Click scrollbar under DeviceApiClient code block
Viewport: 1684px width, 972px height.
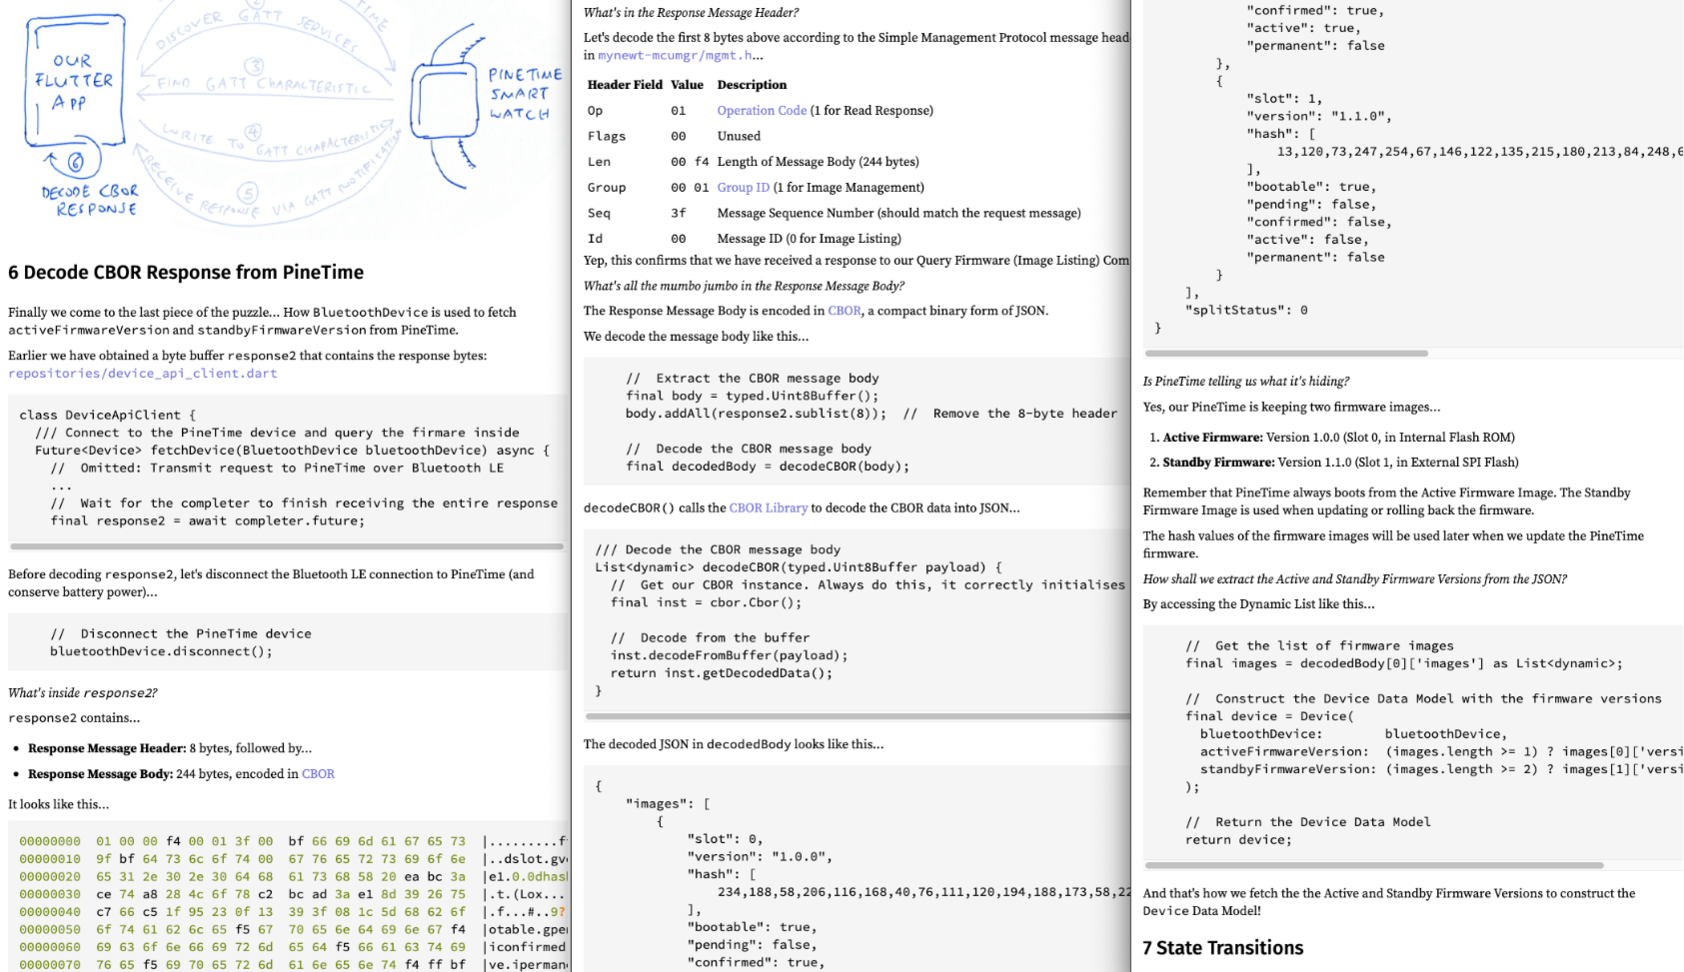[x=286, y=547]
